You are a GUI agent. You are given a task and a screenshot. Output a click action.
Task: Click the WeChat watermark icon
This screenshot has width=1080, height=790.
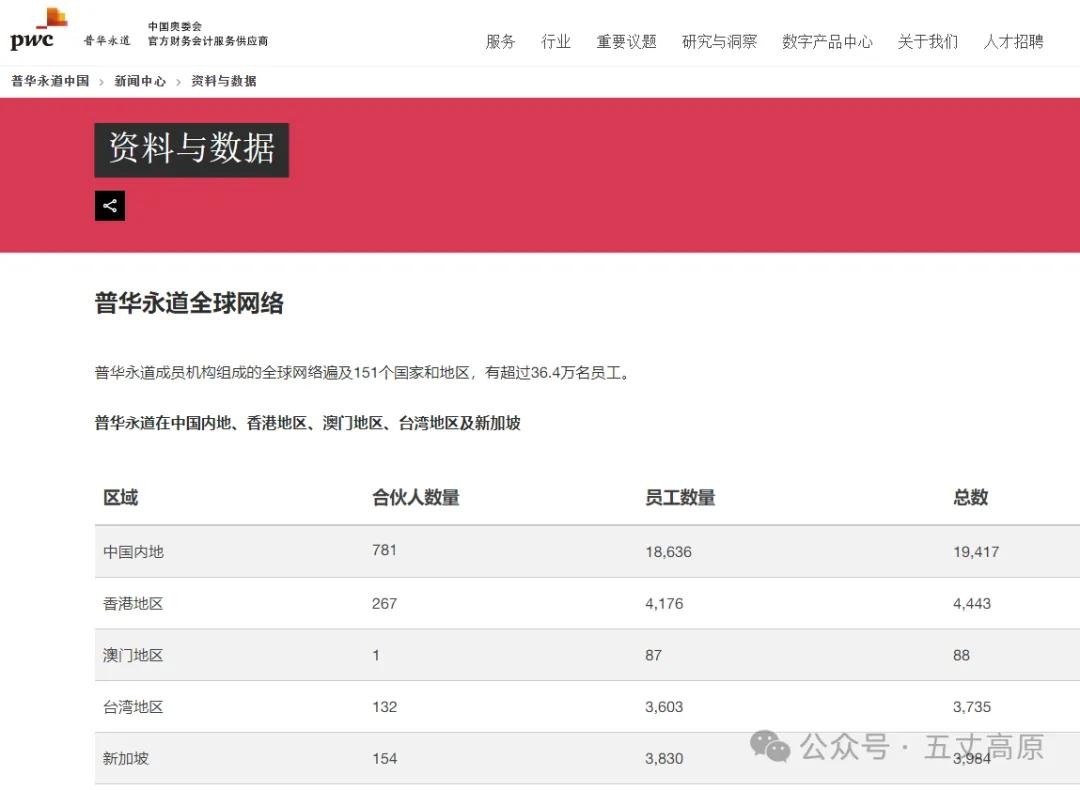pyautogui.click(x=769, y=746)
